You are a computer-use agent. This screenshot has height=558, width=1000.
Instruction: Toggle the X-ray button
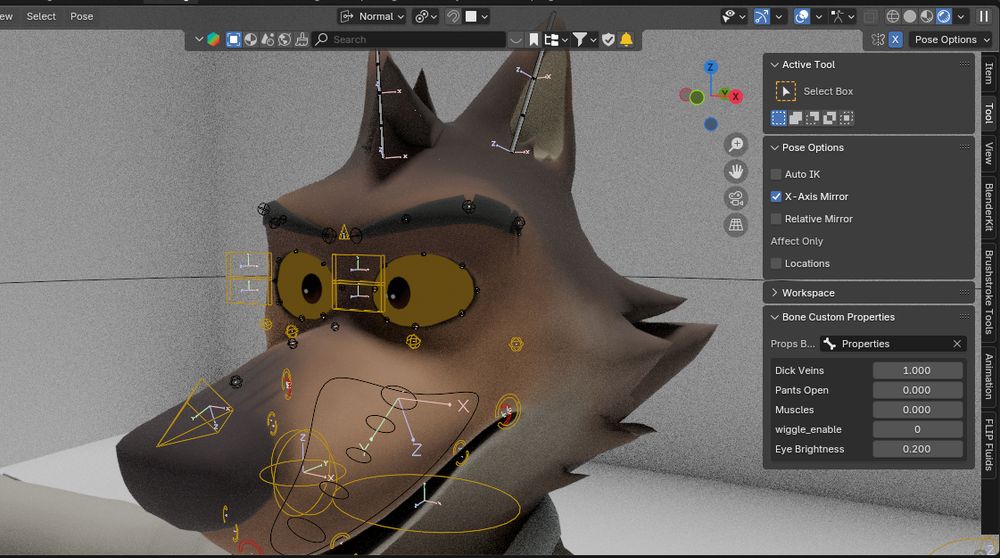coord(869,17)
